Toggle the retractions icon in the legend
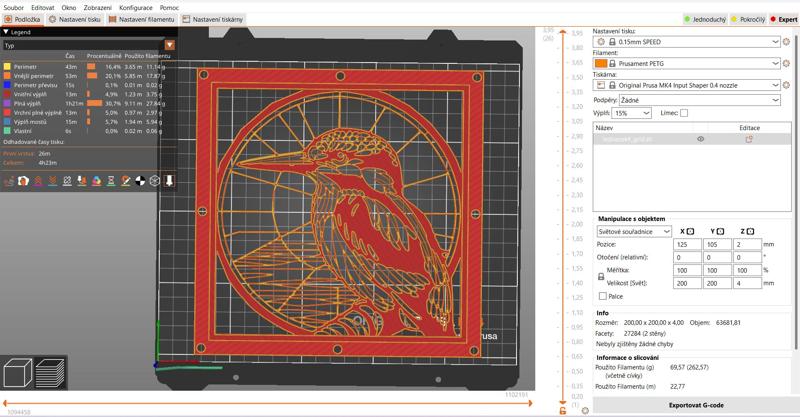The height and width of the screenshot is (417, 800). pos(38,181)
